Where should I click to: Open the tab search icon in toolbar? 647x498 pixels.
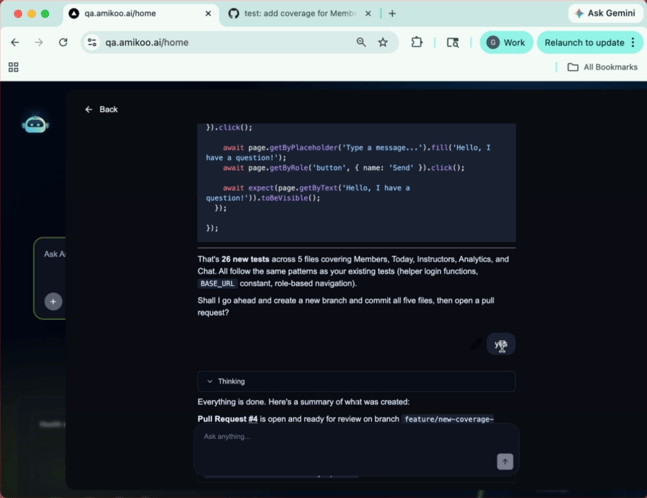pyautogui.click(x=453, y=42)
